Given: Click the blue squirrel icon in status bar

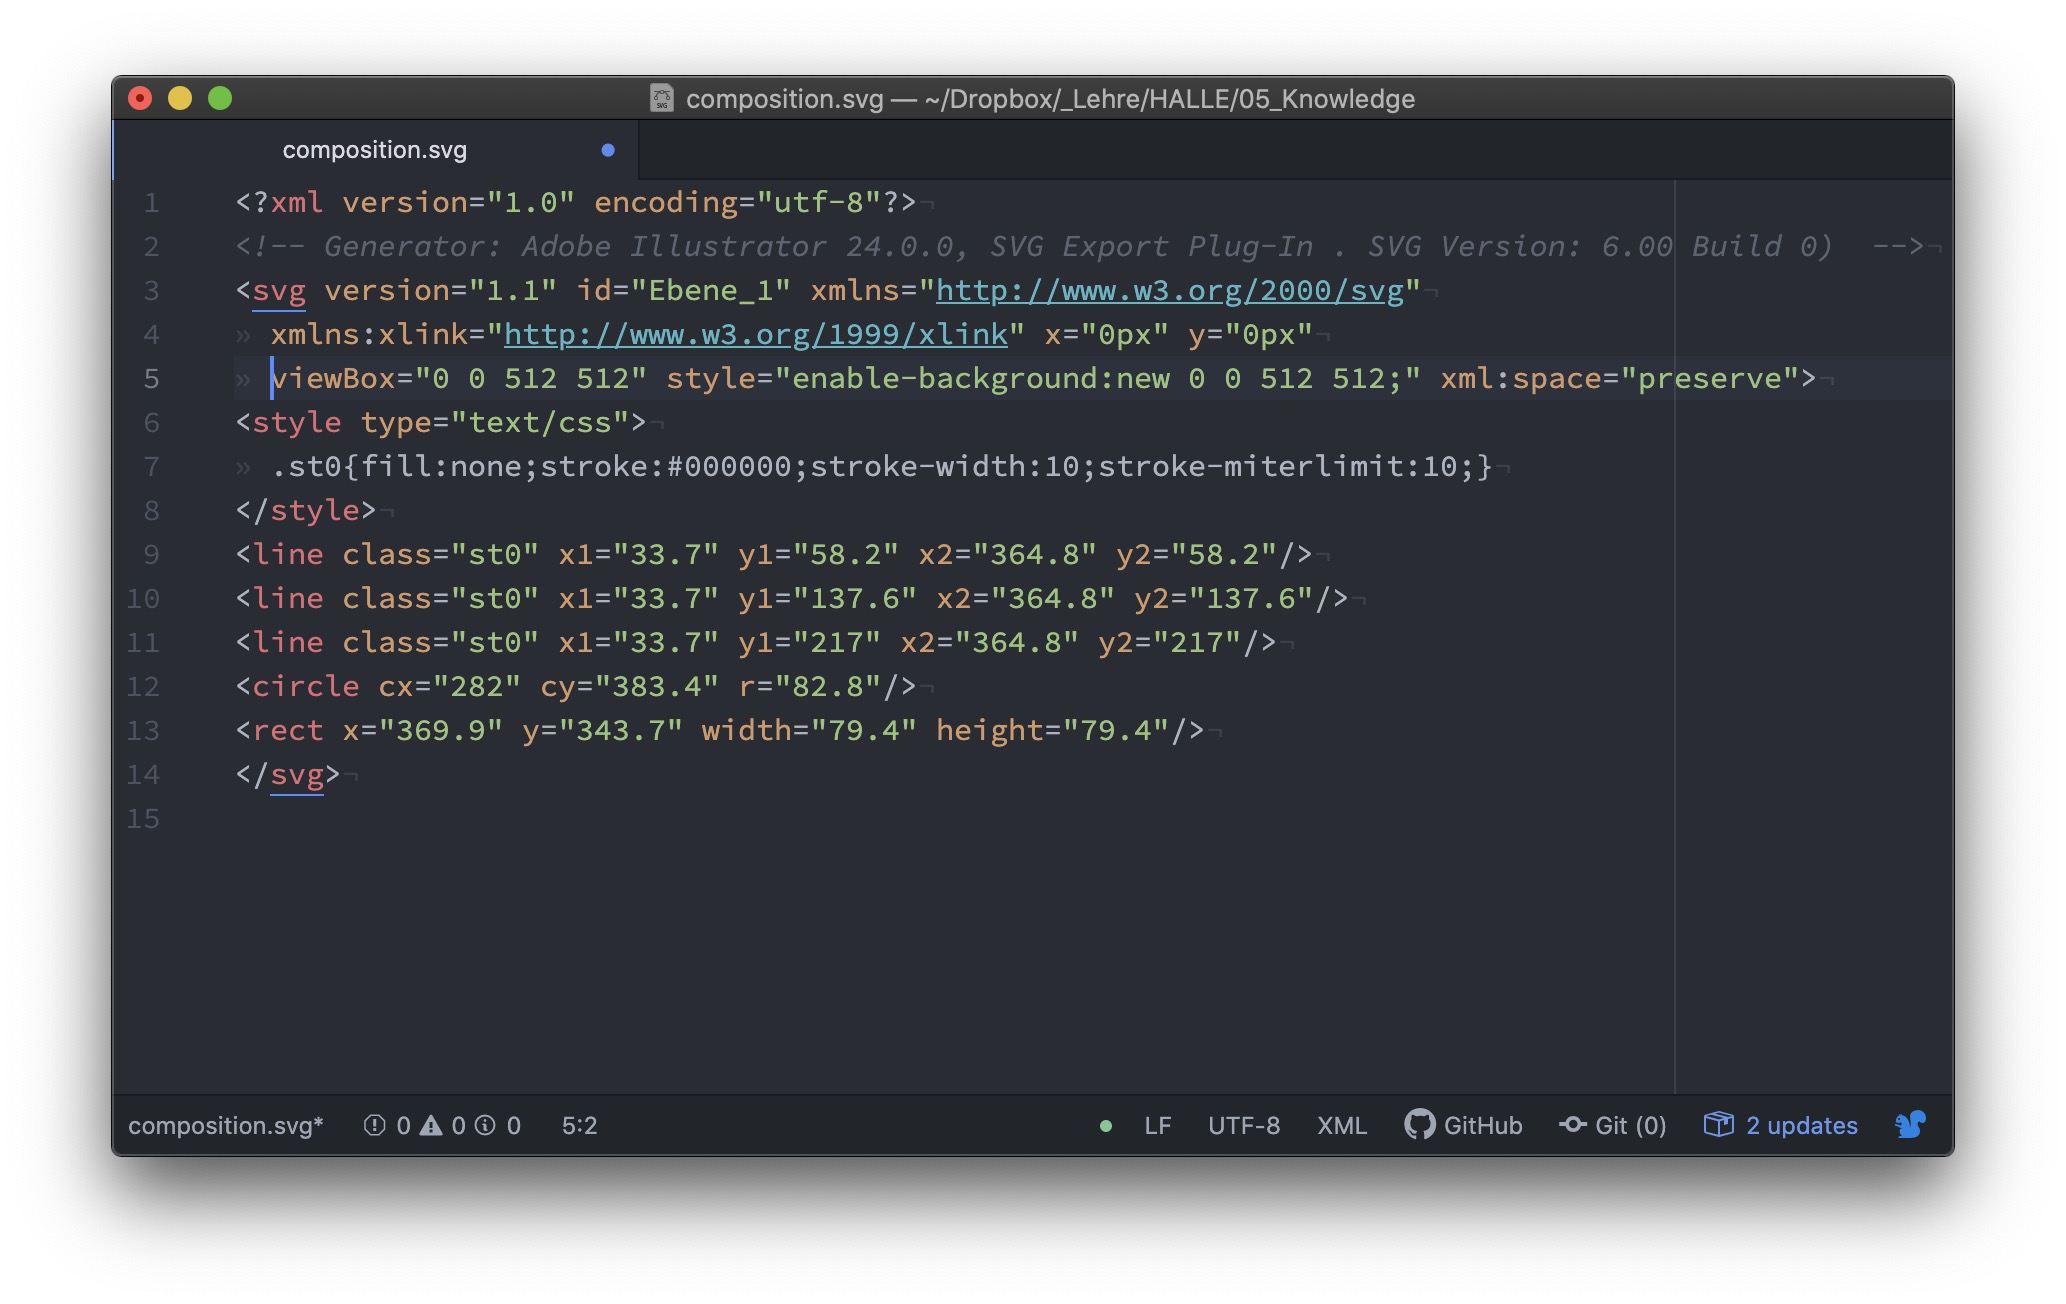Looking at the screenshot, I should coord(1910,1125).
